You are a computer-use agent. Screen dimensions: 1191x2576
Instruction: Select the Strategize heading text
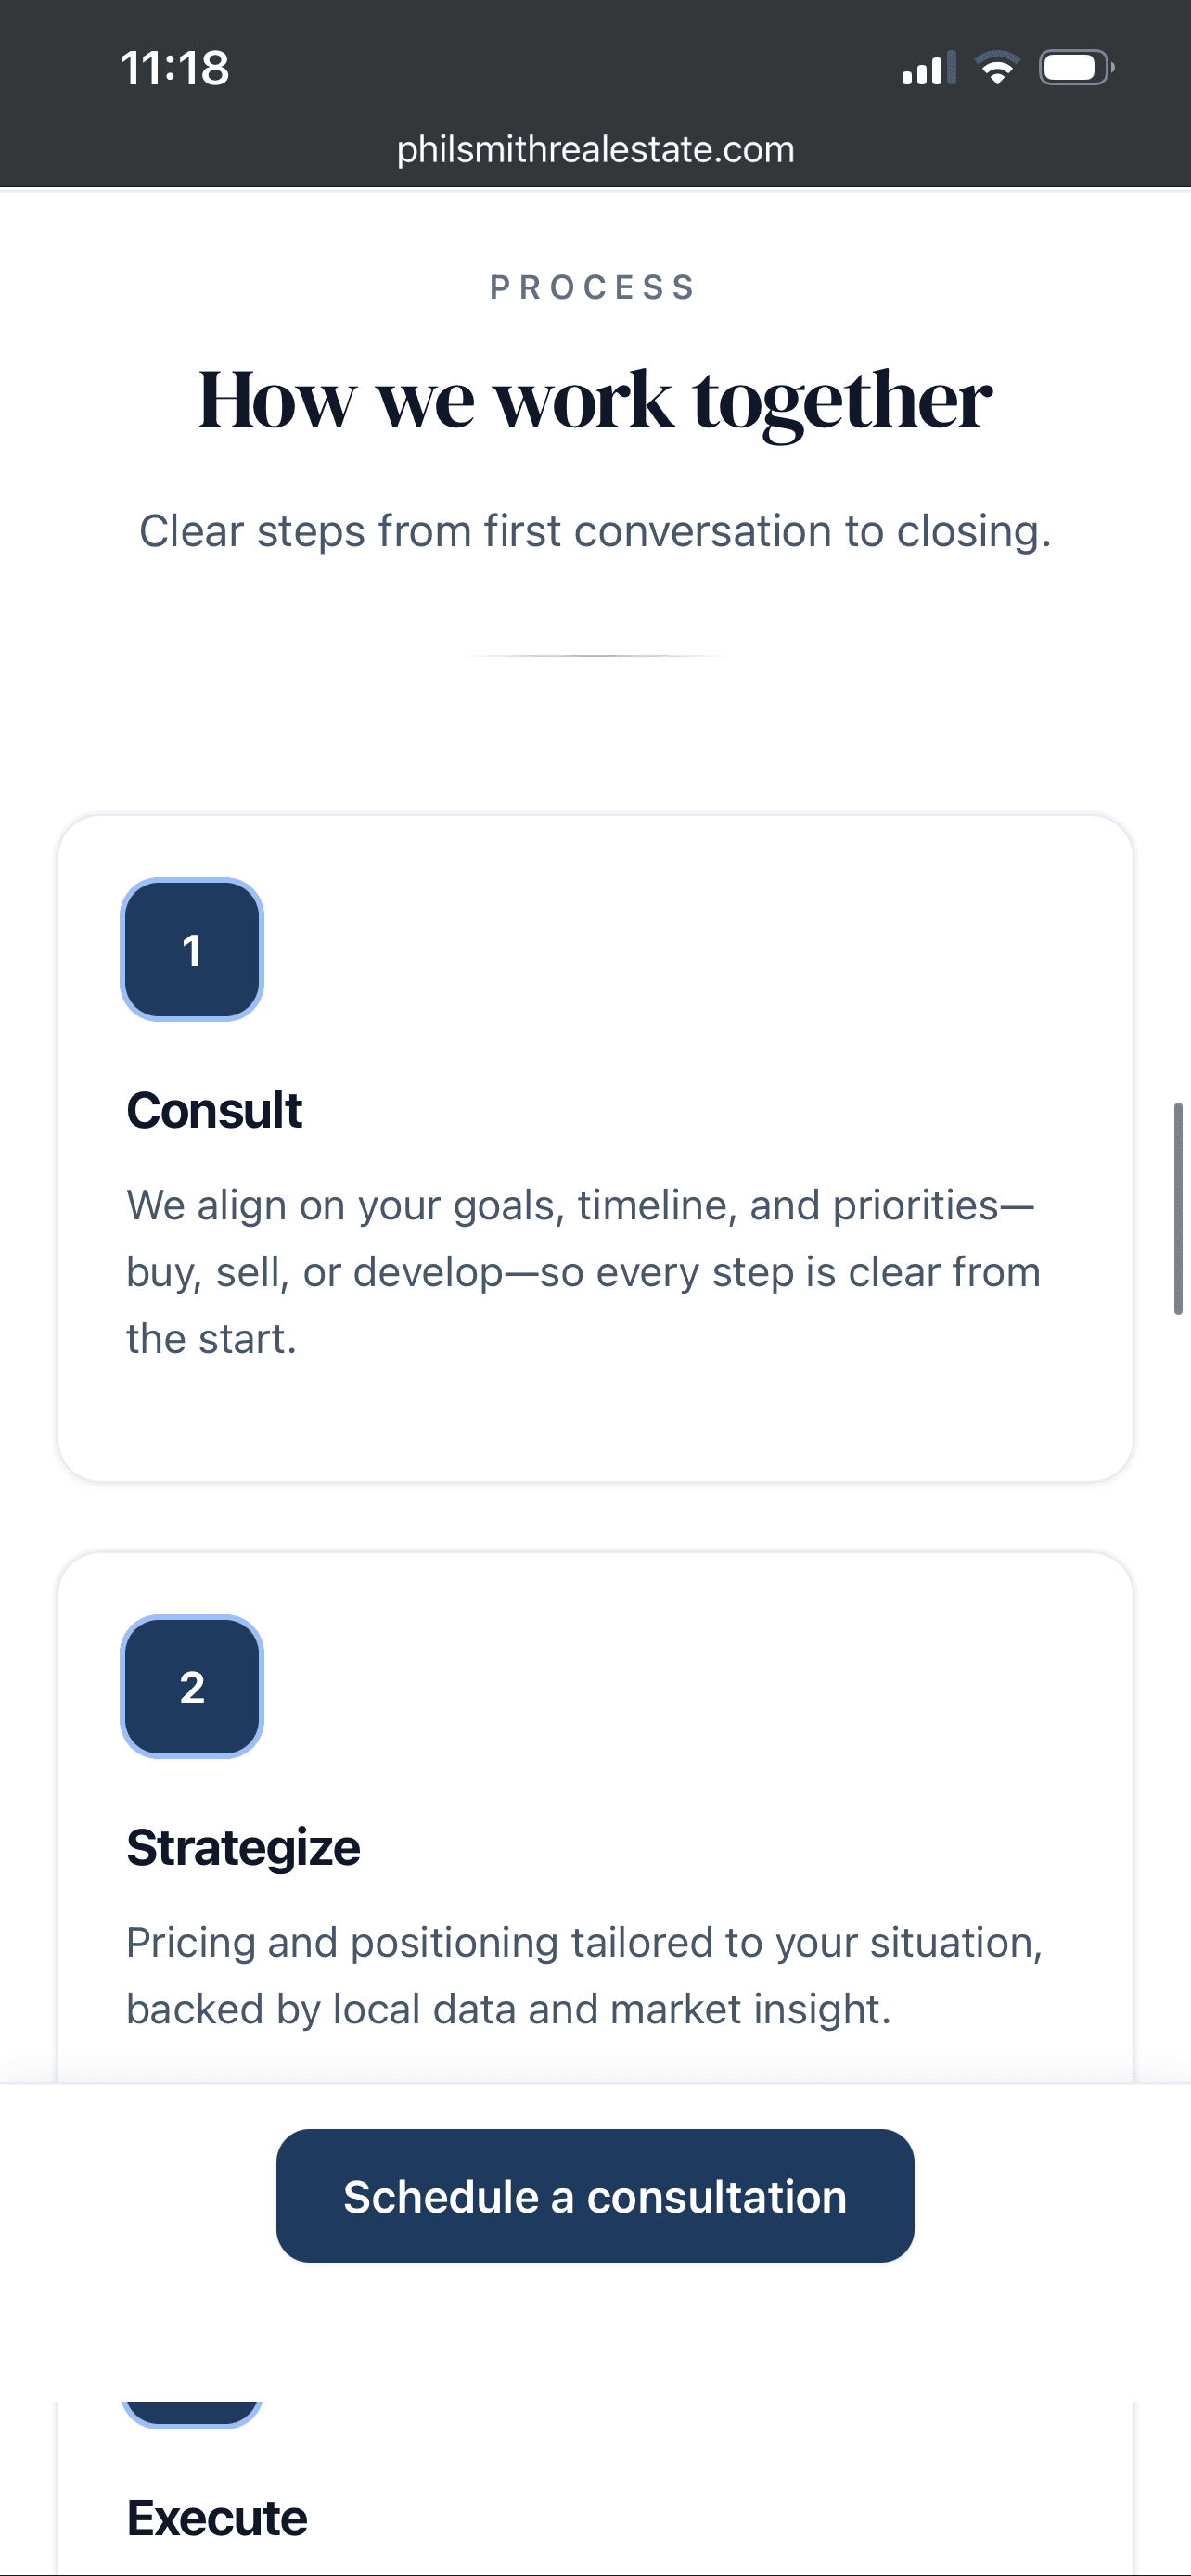click(243, 1846)
